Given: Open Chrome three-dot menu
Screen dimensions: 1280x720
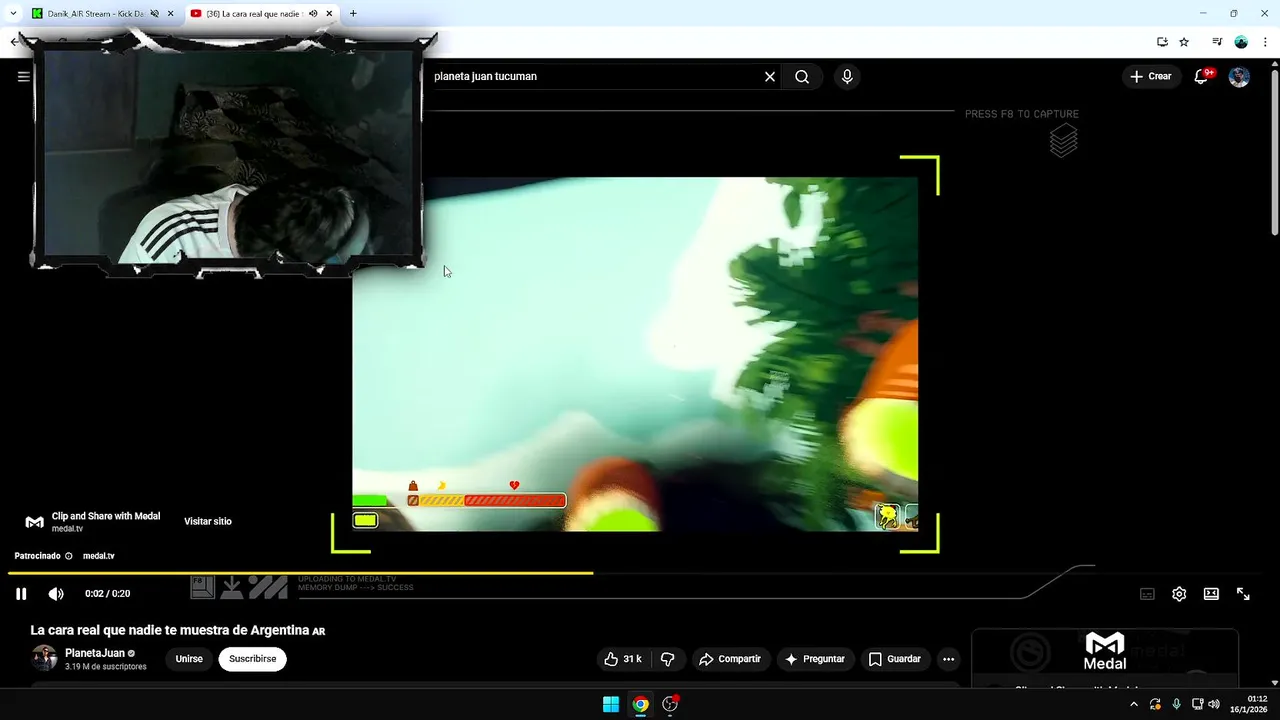Looking at the screenshot, I should pyautogui.click(x=1265, y=42).
